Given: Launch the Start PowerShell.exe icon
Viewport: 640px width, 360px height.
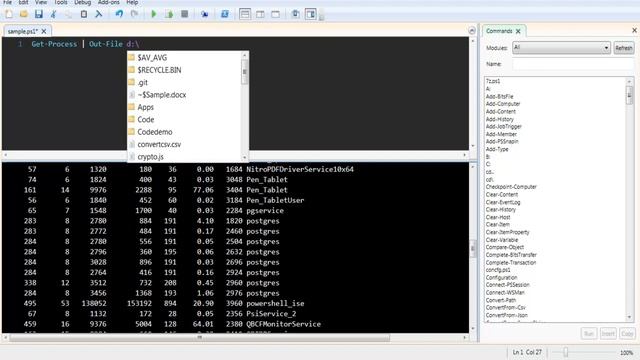Looking at the screenshot, I should pyautogui.click(x=224, y=14).
